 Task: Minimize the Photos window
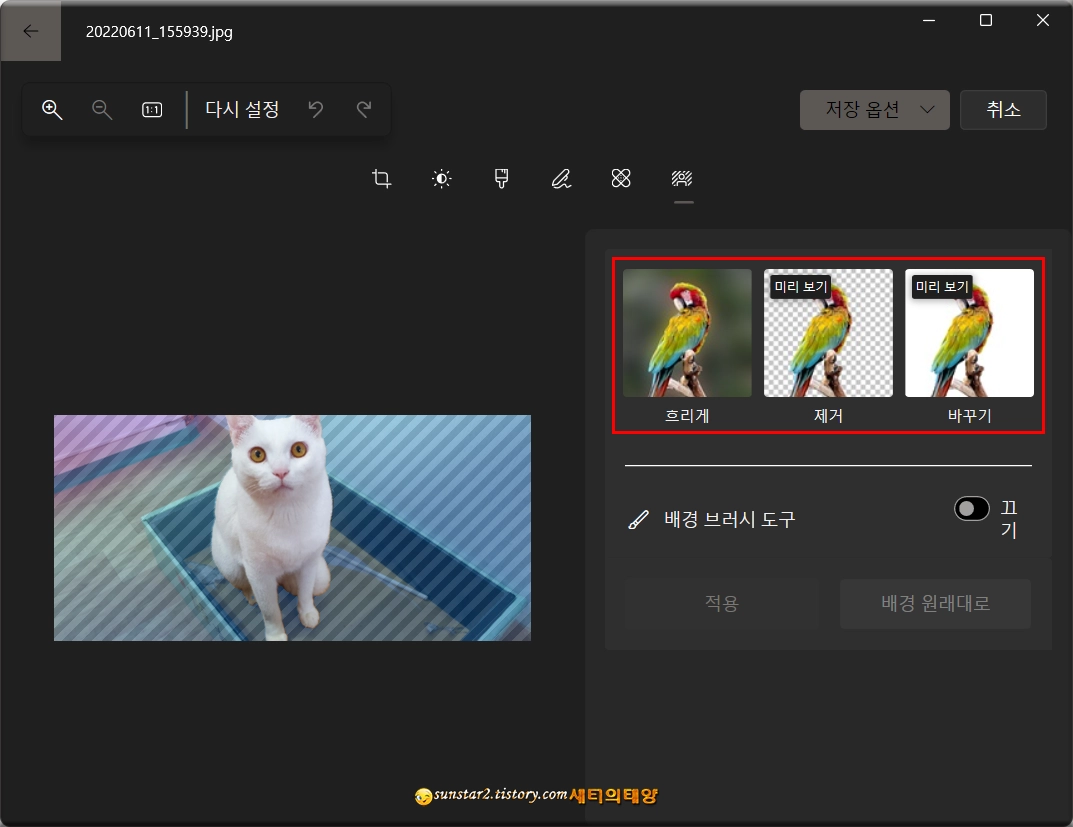tap(929, 21)
